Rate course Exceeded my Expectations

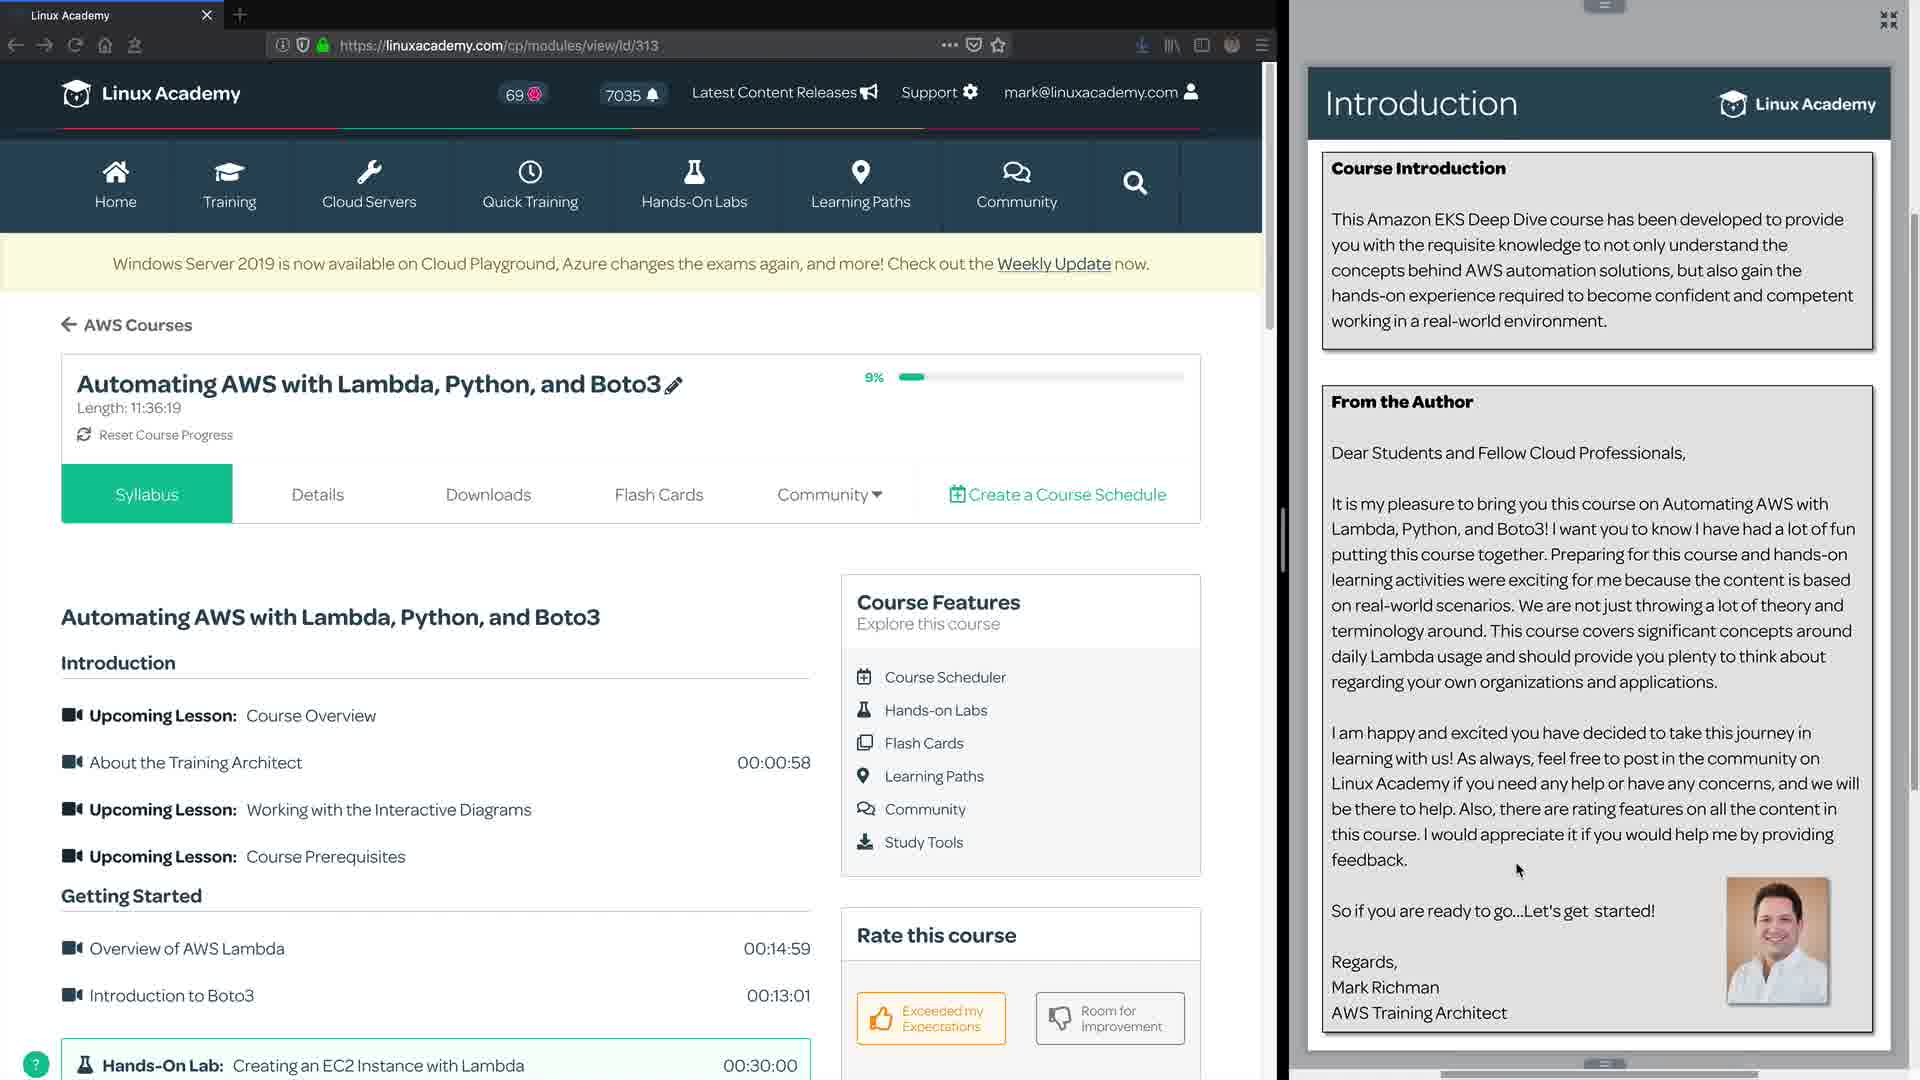point(931,1018)
